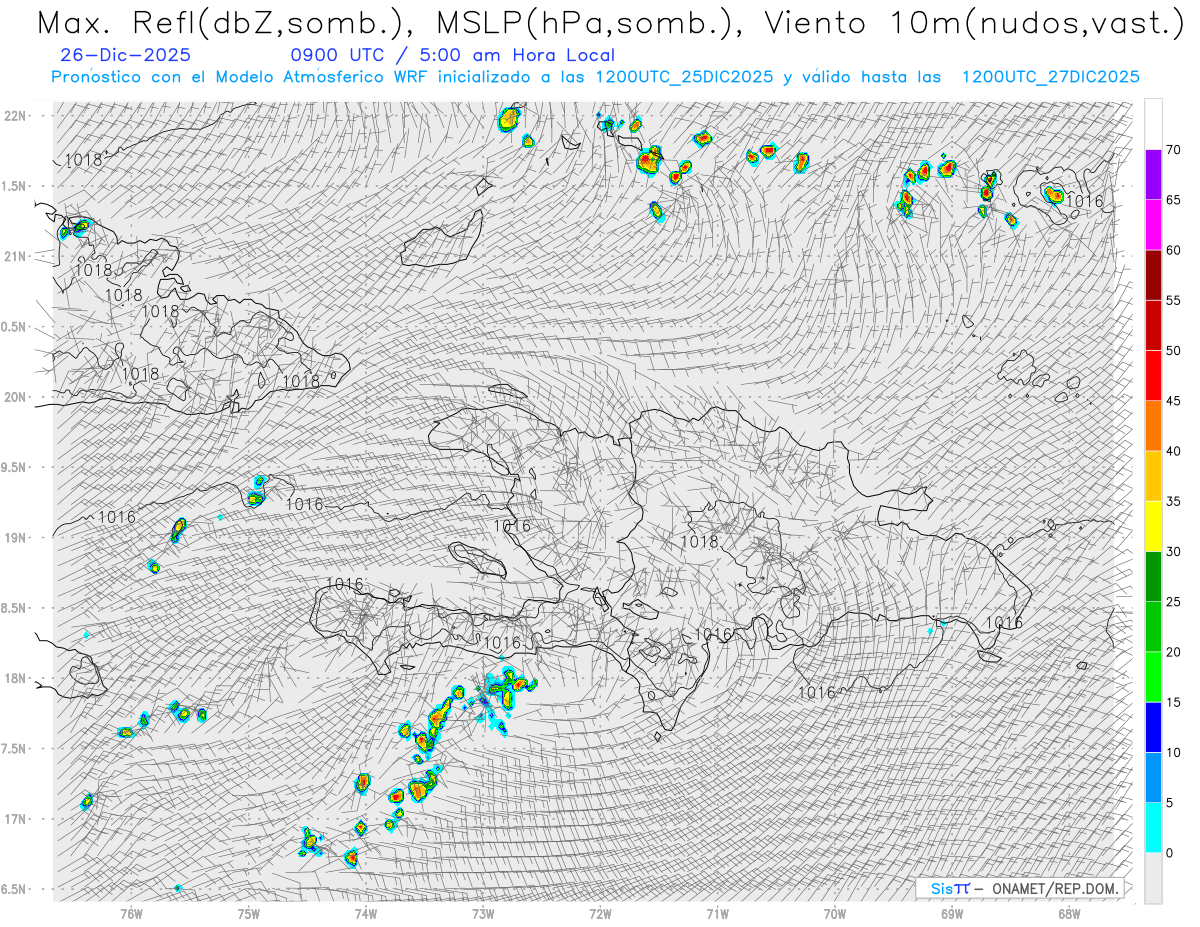The width and height of the screenshot is (1200, 927).
Task: Click the '9.5N' latitude label
Action: click(13, 467)
